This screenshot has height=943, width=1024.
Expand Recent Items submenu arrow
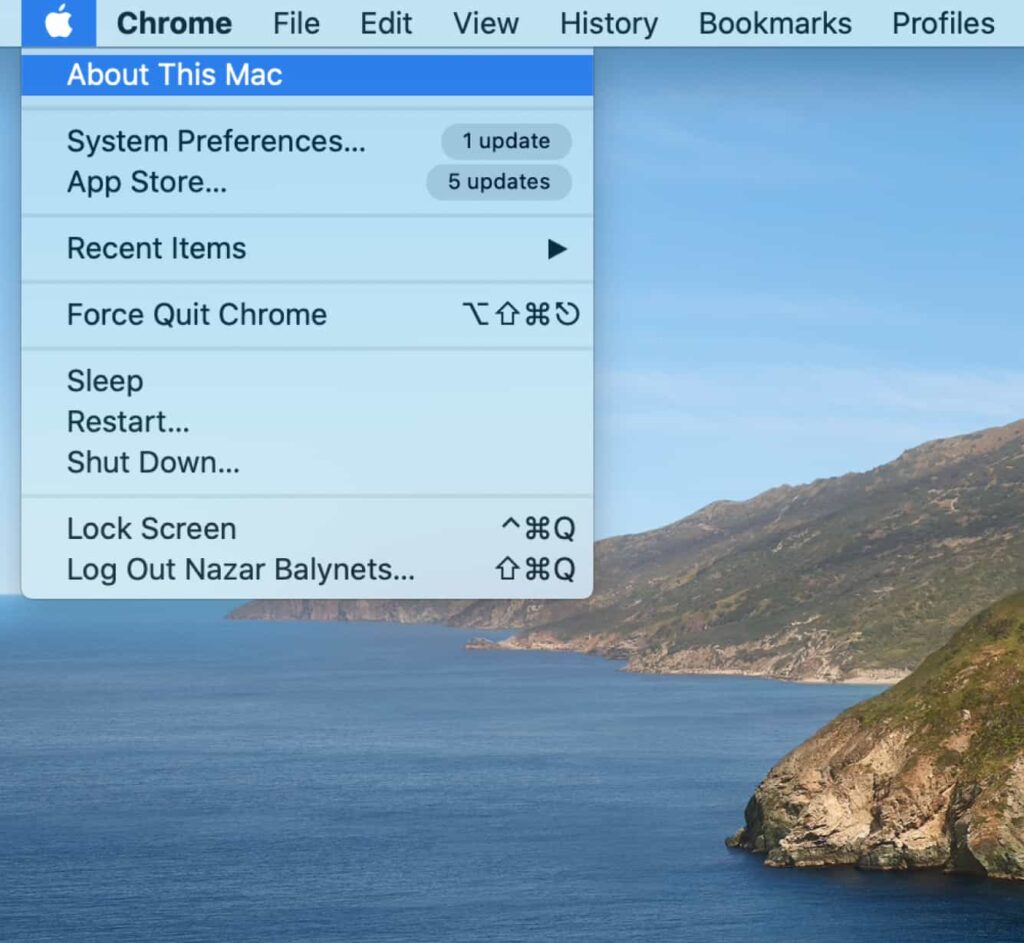(x=556, y=249)
